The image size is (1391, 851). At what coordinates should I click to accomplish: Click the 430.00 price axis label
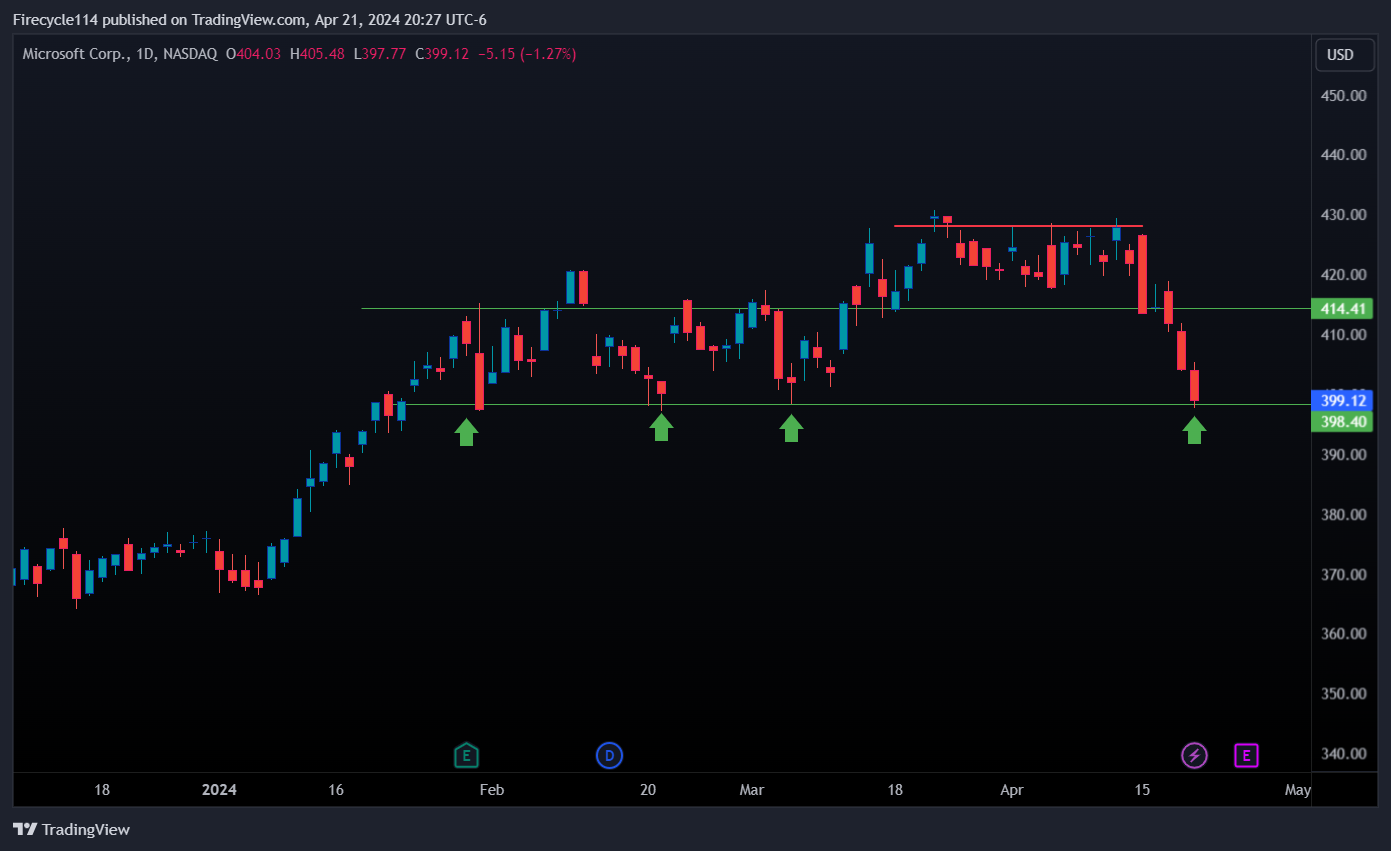[1343, 215]
